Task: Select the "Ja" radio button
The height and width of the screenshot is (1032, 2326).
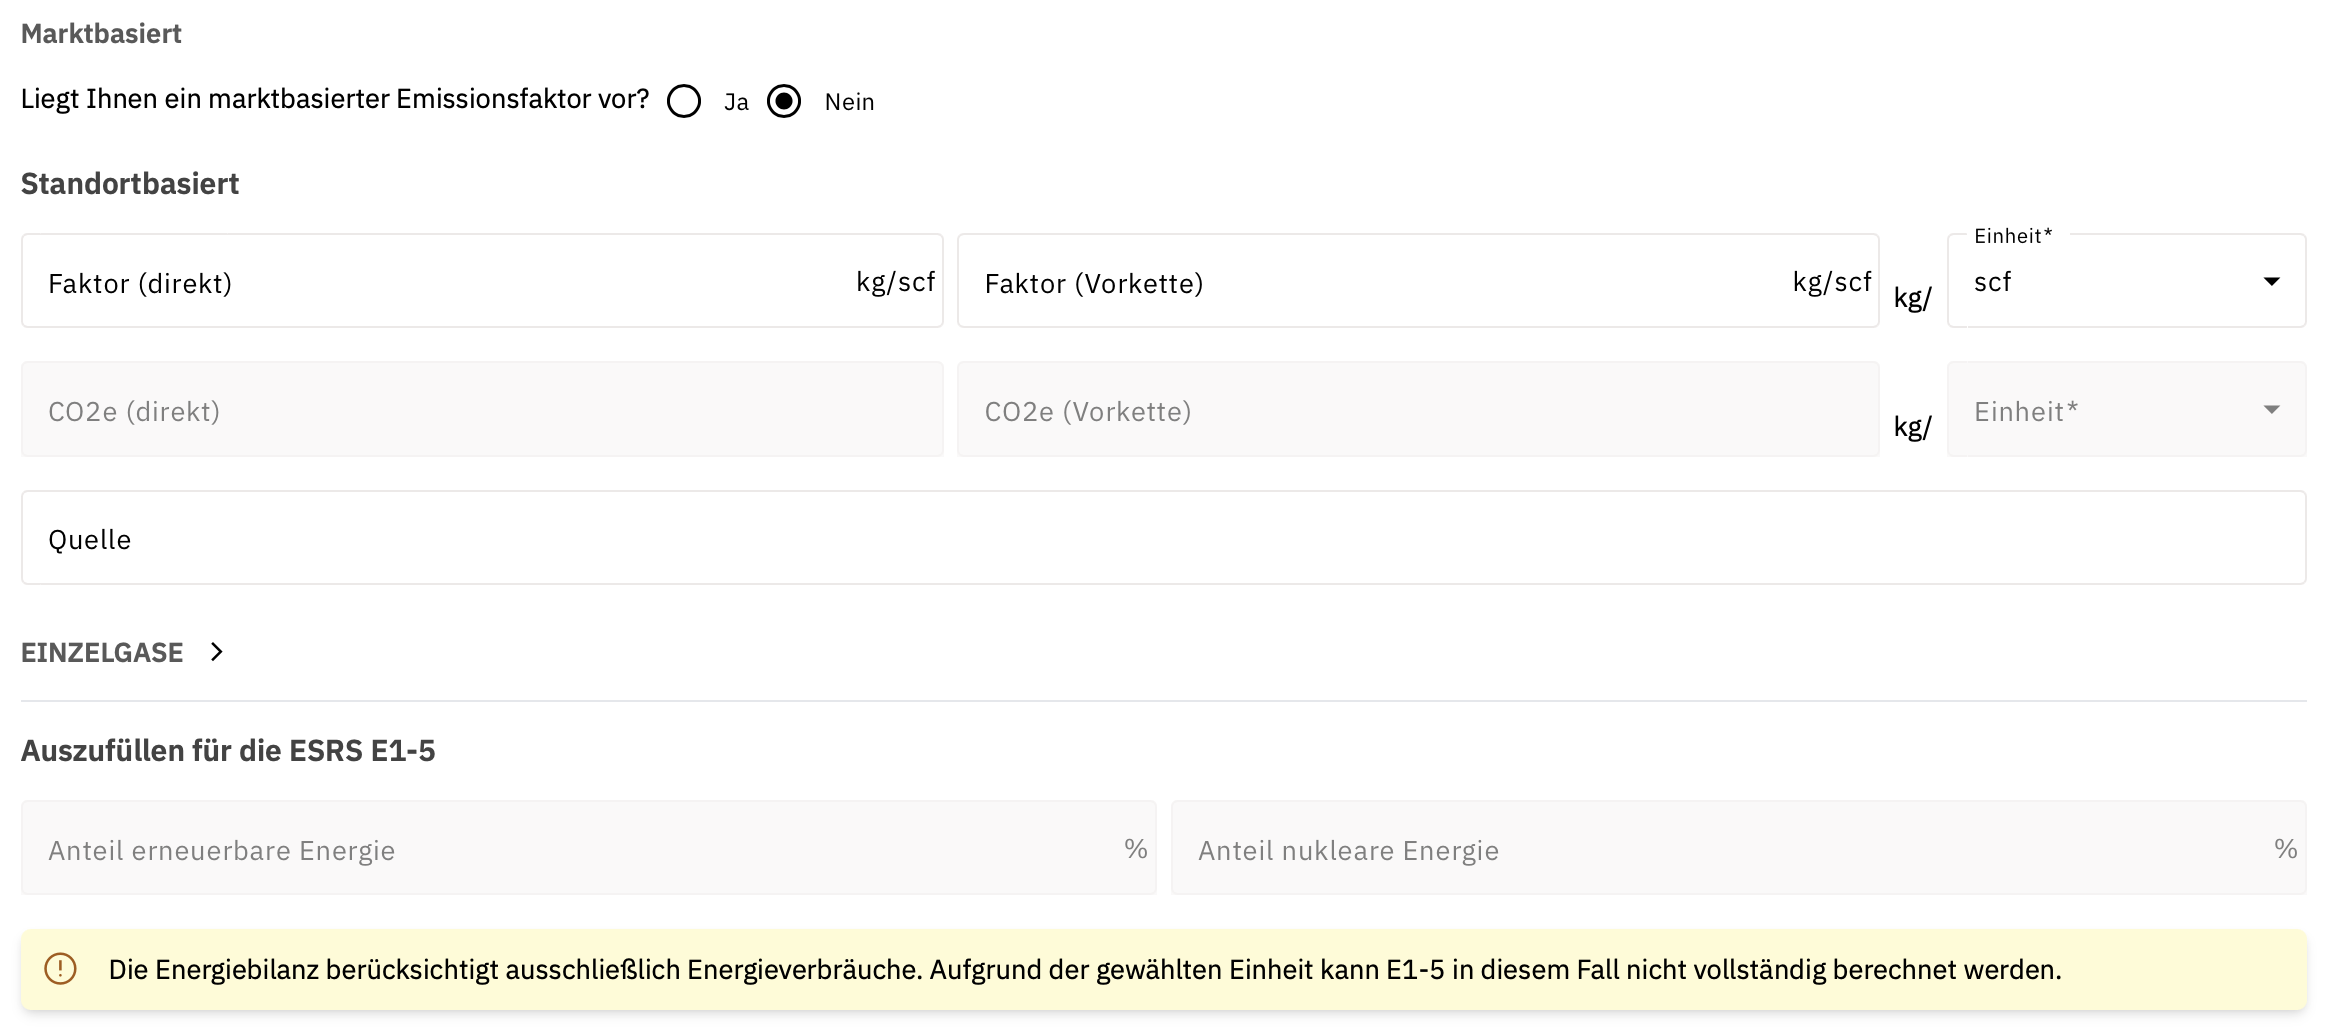Action: click(684, 101)
